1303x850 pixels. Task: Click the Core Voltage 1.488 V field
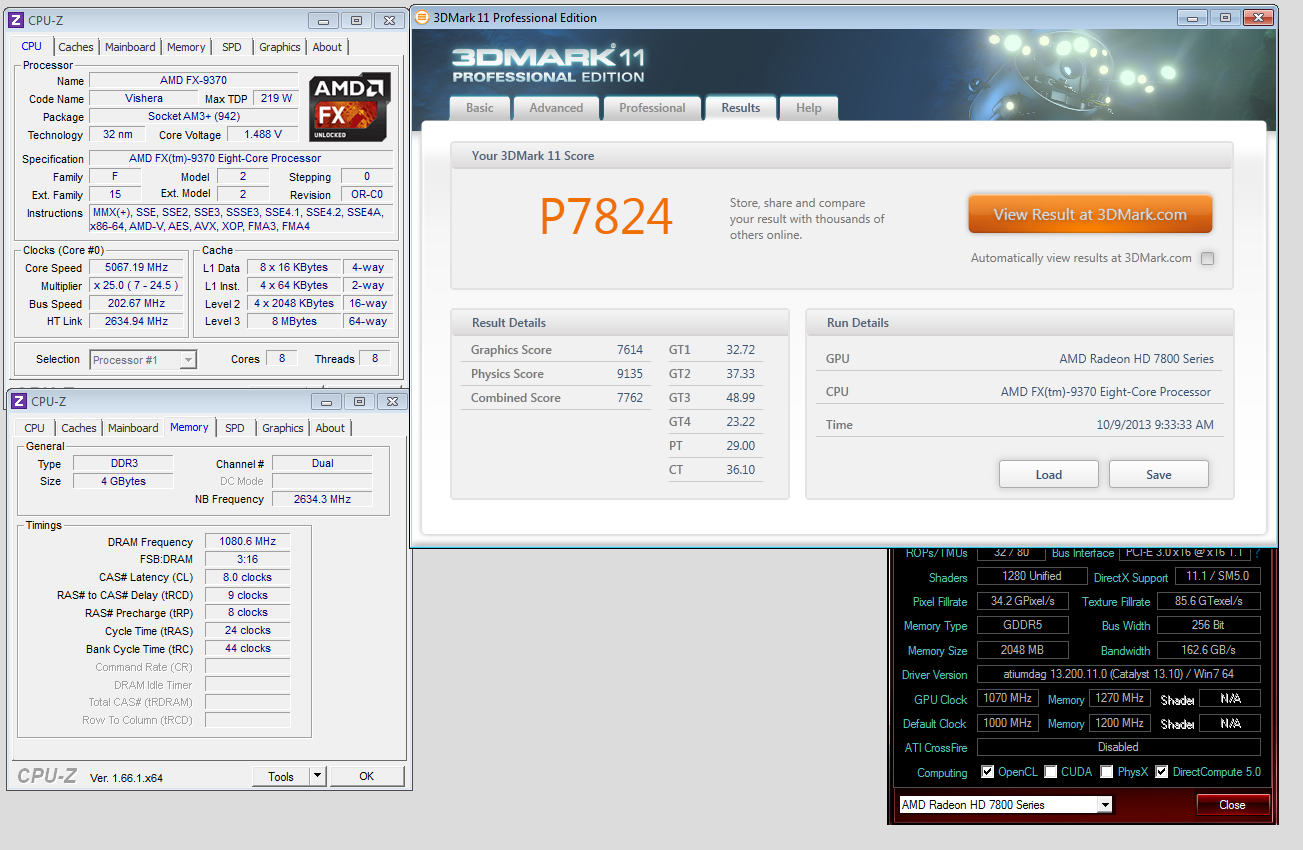tap(263, 135)
